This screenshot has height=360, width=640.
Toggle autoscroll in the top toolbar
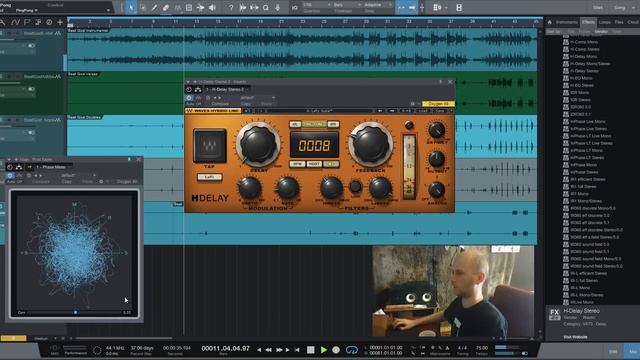[x=402, y=7]
